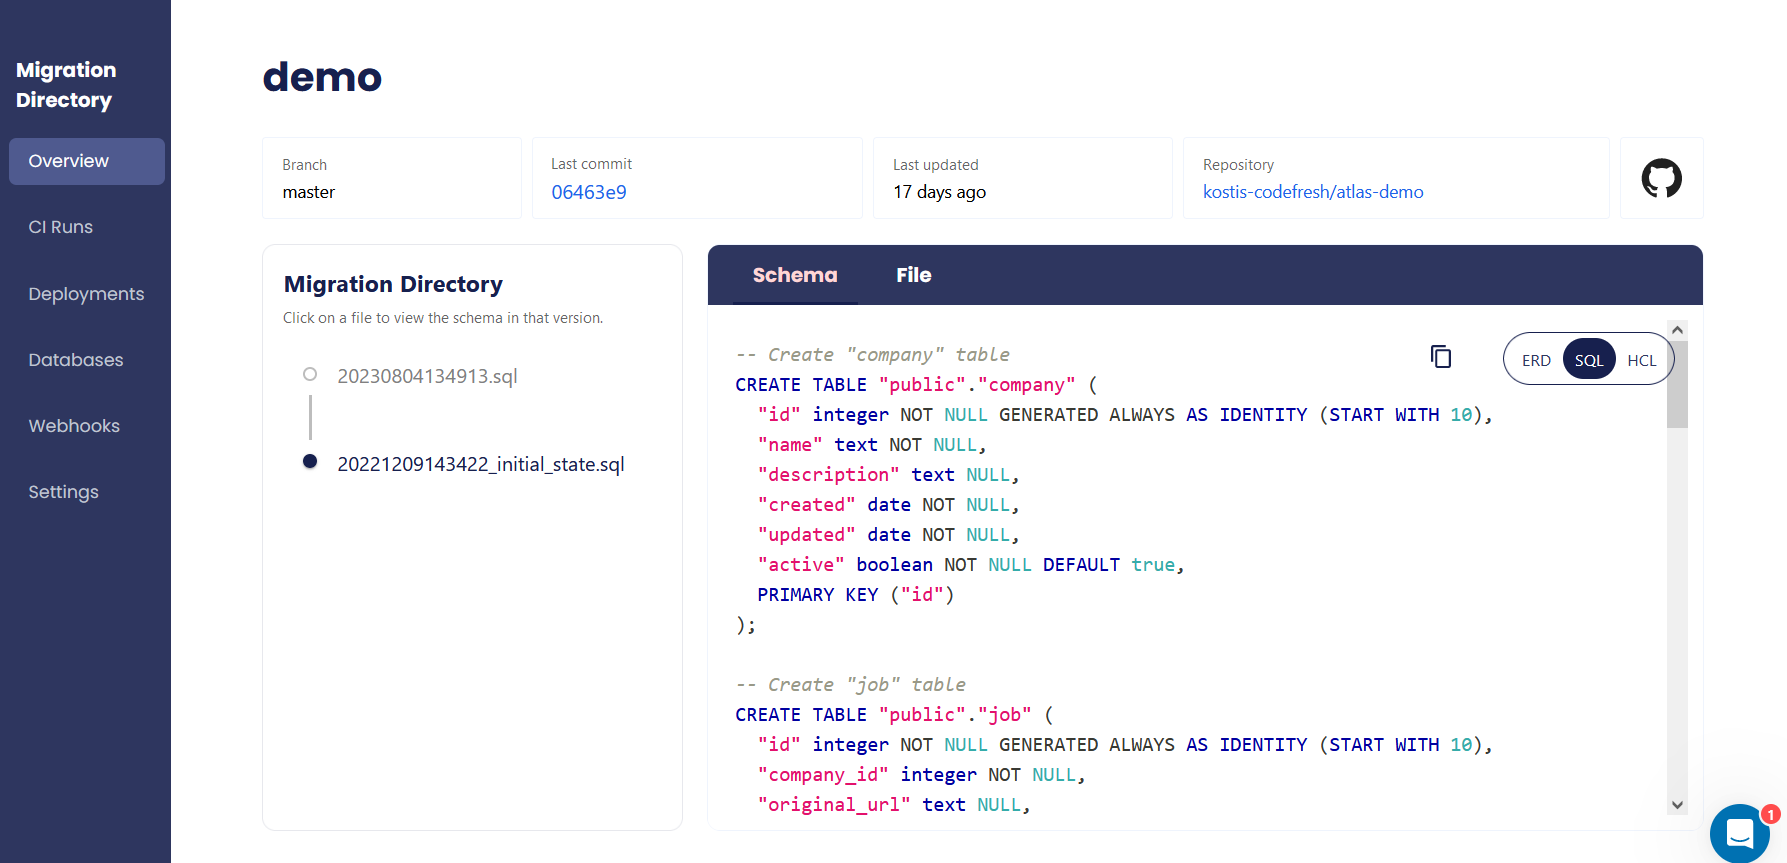Open Settings page
1787x863 pixels.
(x=63, y=492)
